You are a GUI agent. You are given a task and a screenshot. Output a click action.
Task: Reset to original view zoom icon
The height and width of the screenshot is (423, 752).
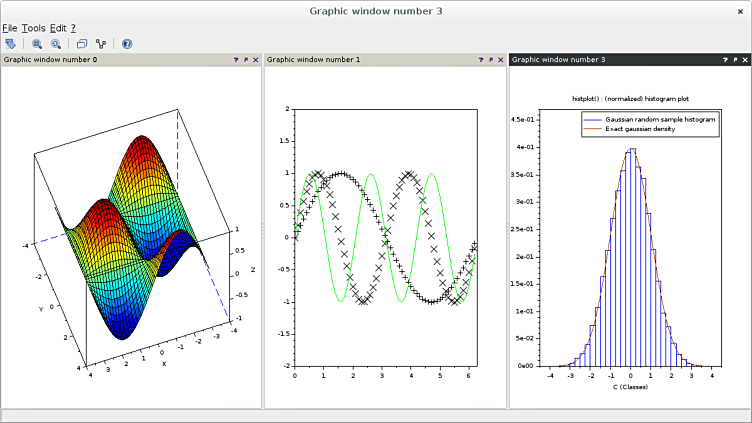point(56,44)
